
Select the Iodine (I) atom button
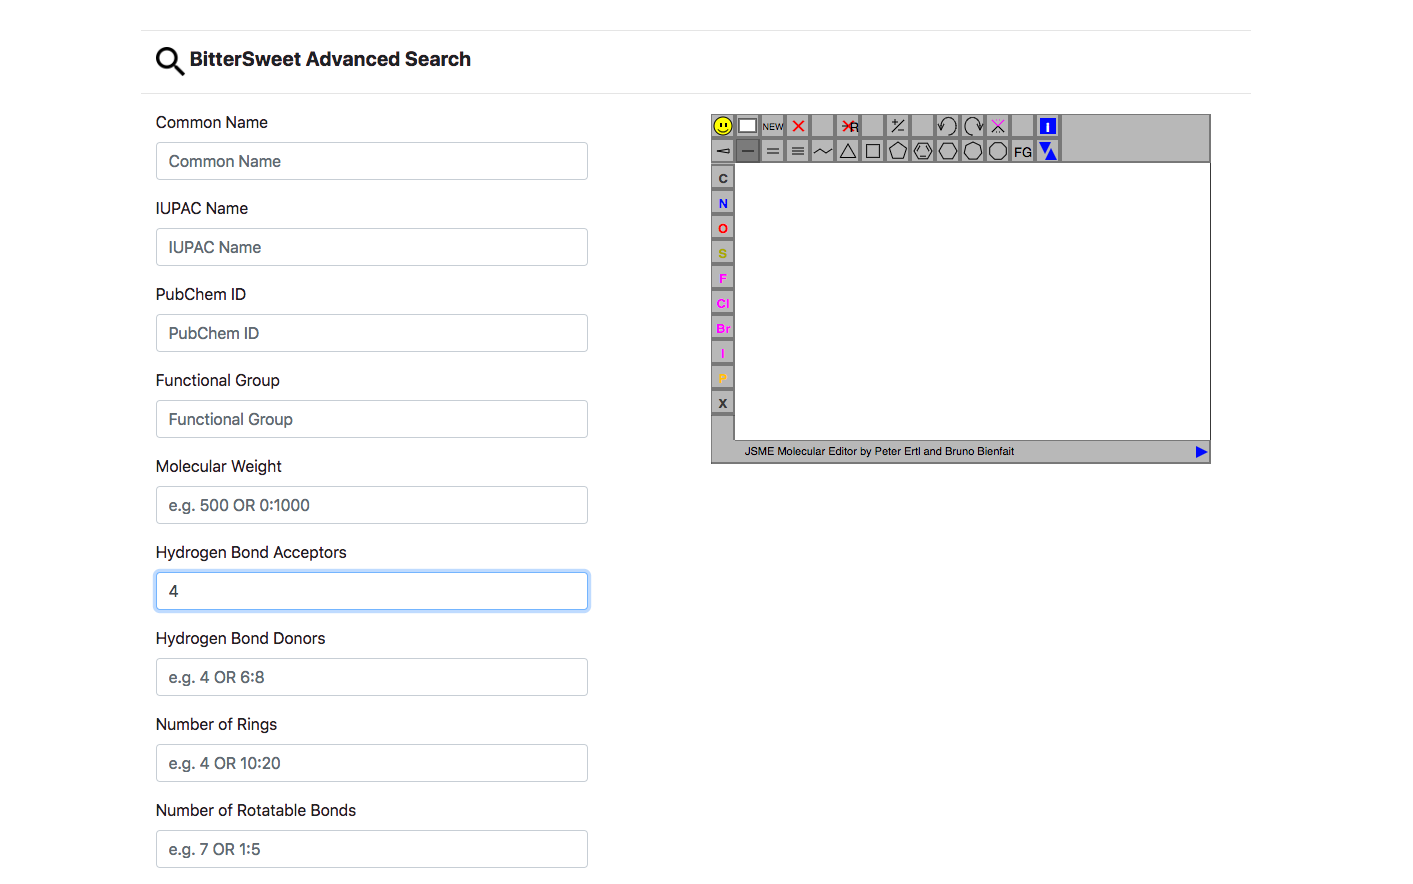tap(723, 353)
